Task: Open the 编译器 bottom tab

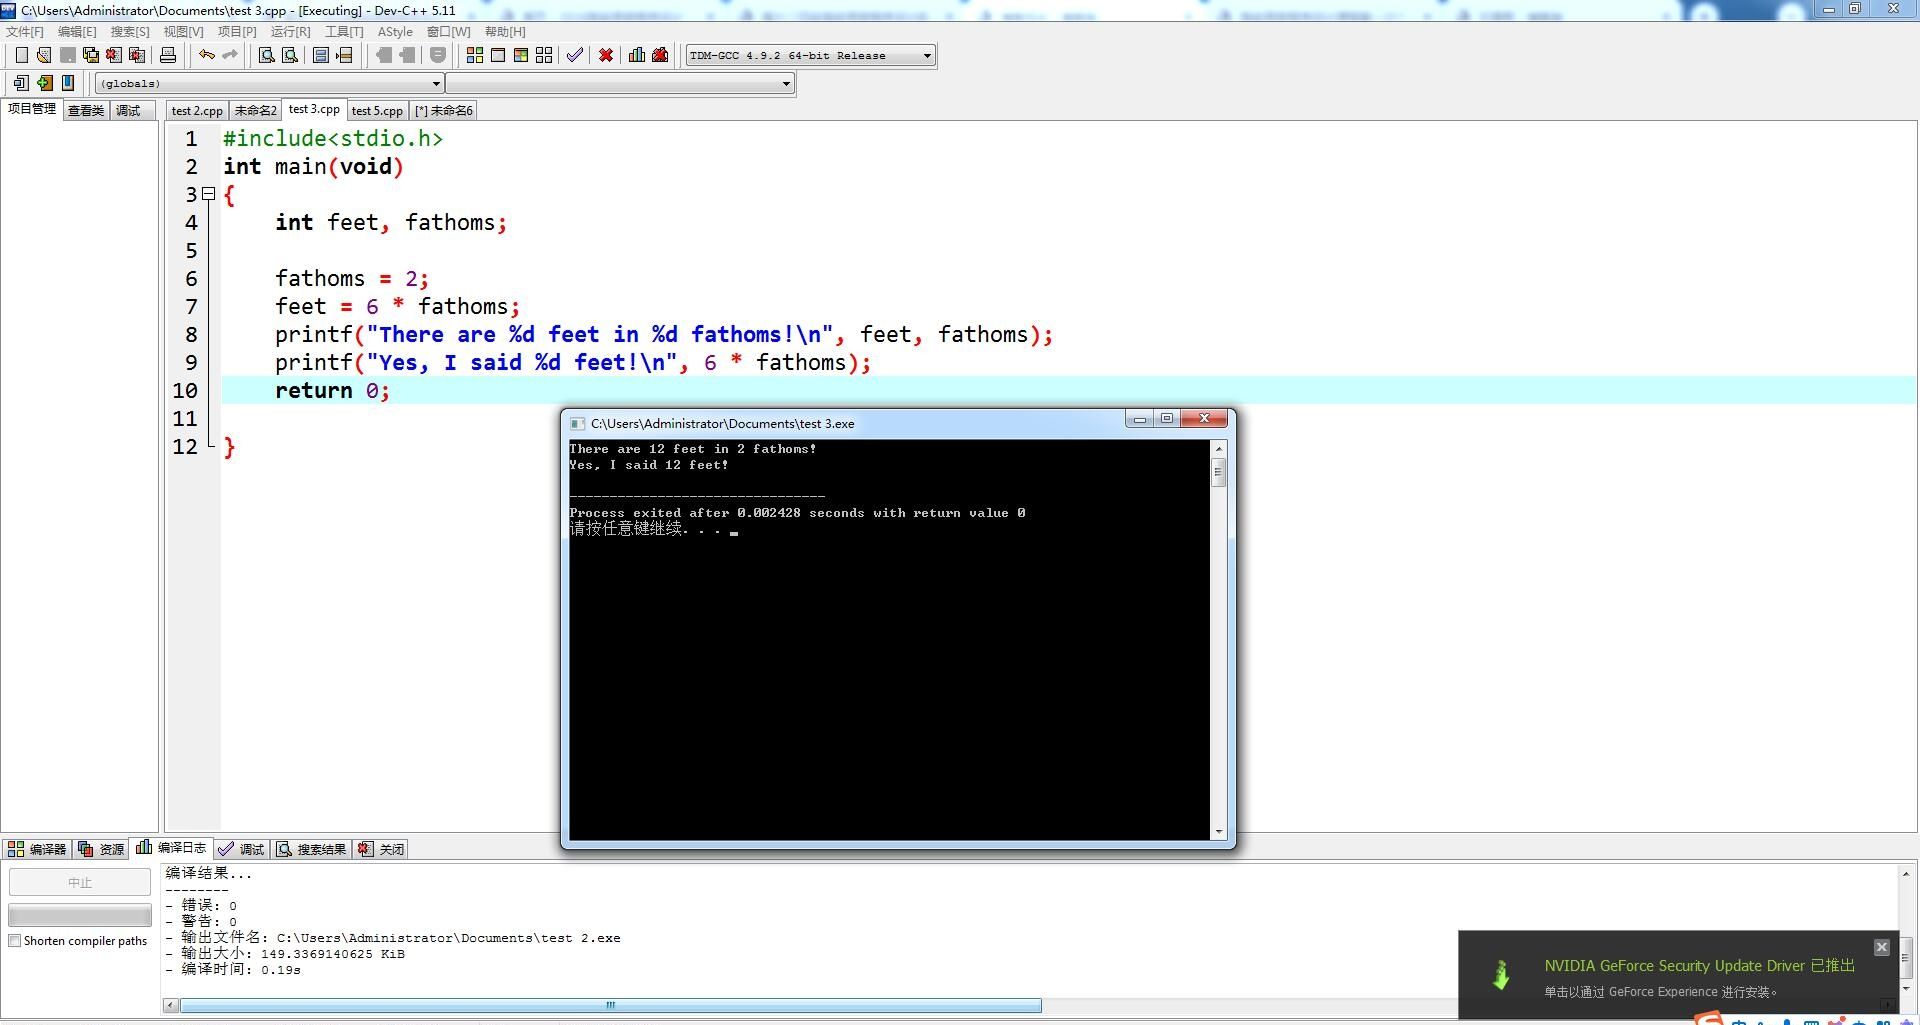Action: click(x=37, y=849)
